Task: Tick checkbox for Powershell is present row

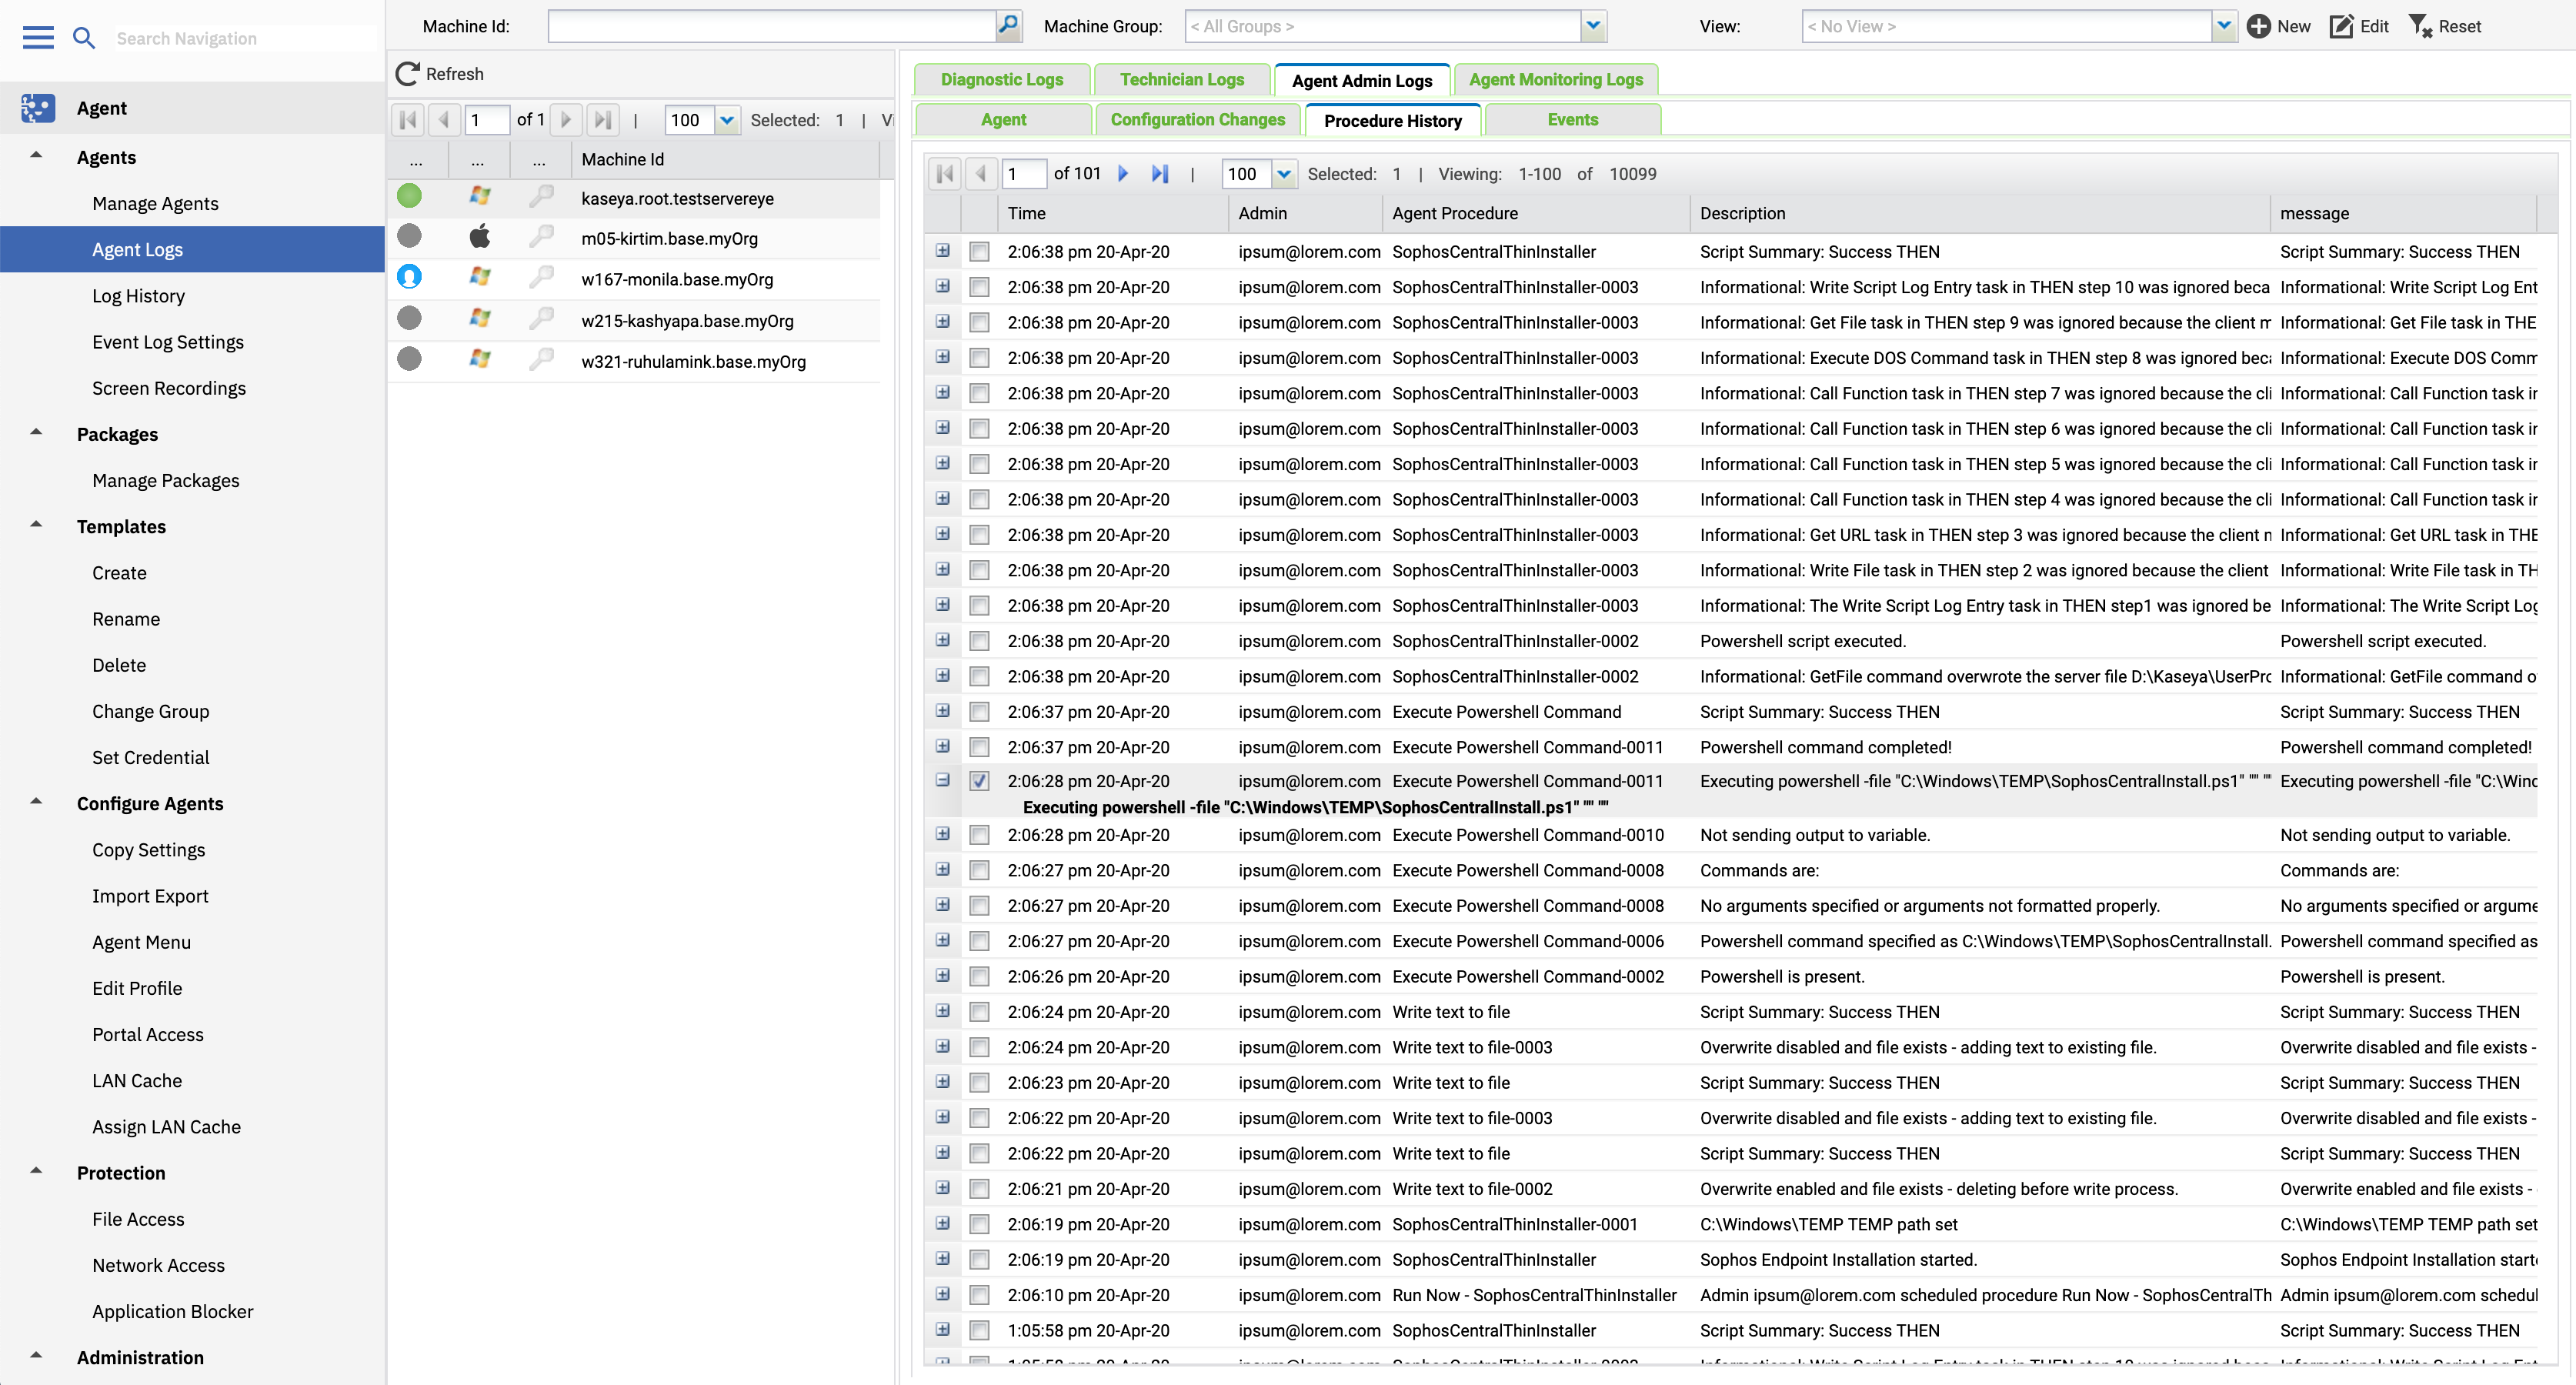Action: click(x=979, y=977)
